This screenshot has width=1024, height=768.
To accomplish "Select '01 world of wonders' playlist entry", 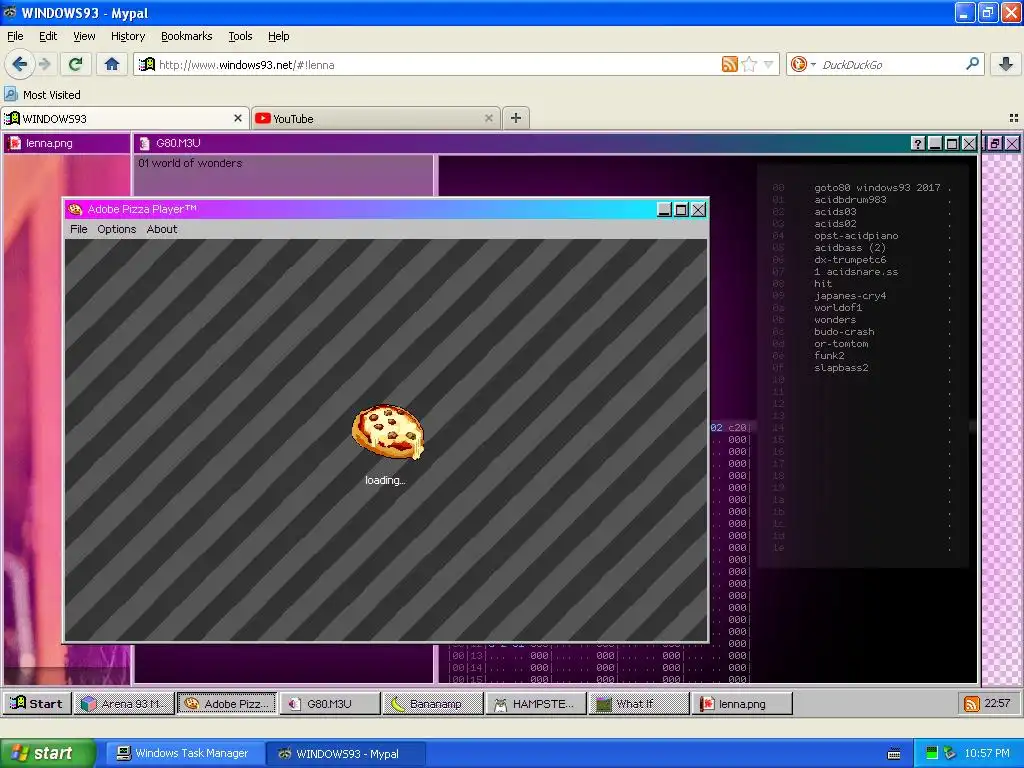I will tap(190, 163).
